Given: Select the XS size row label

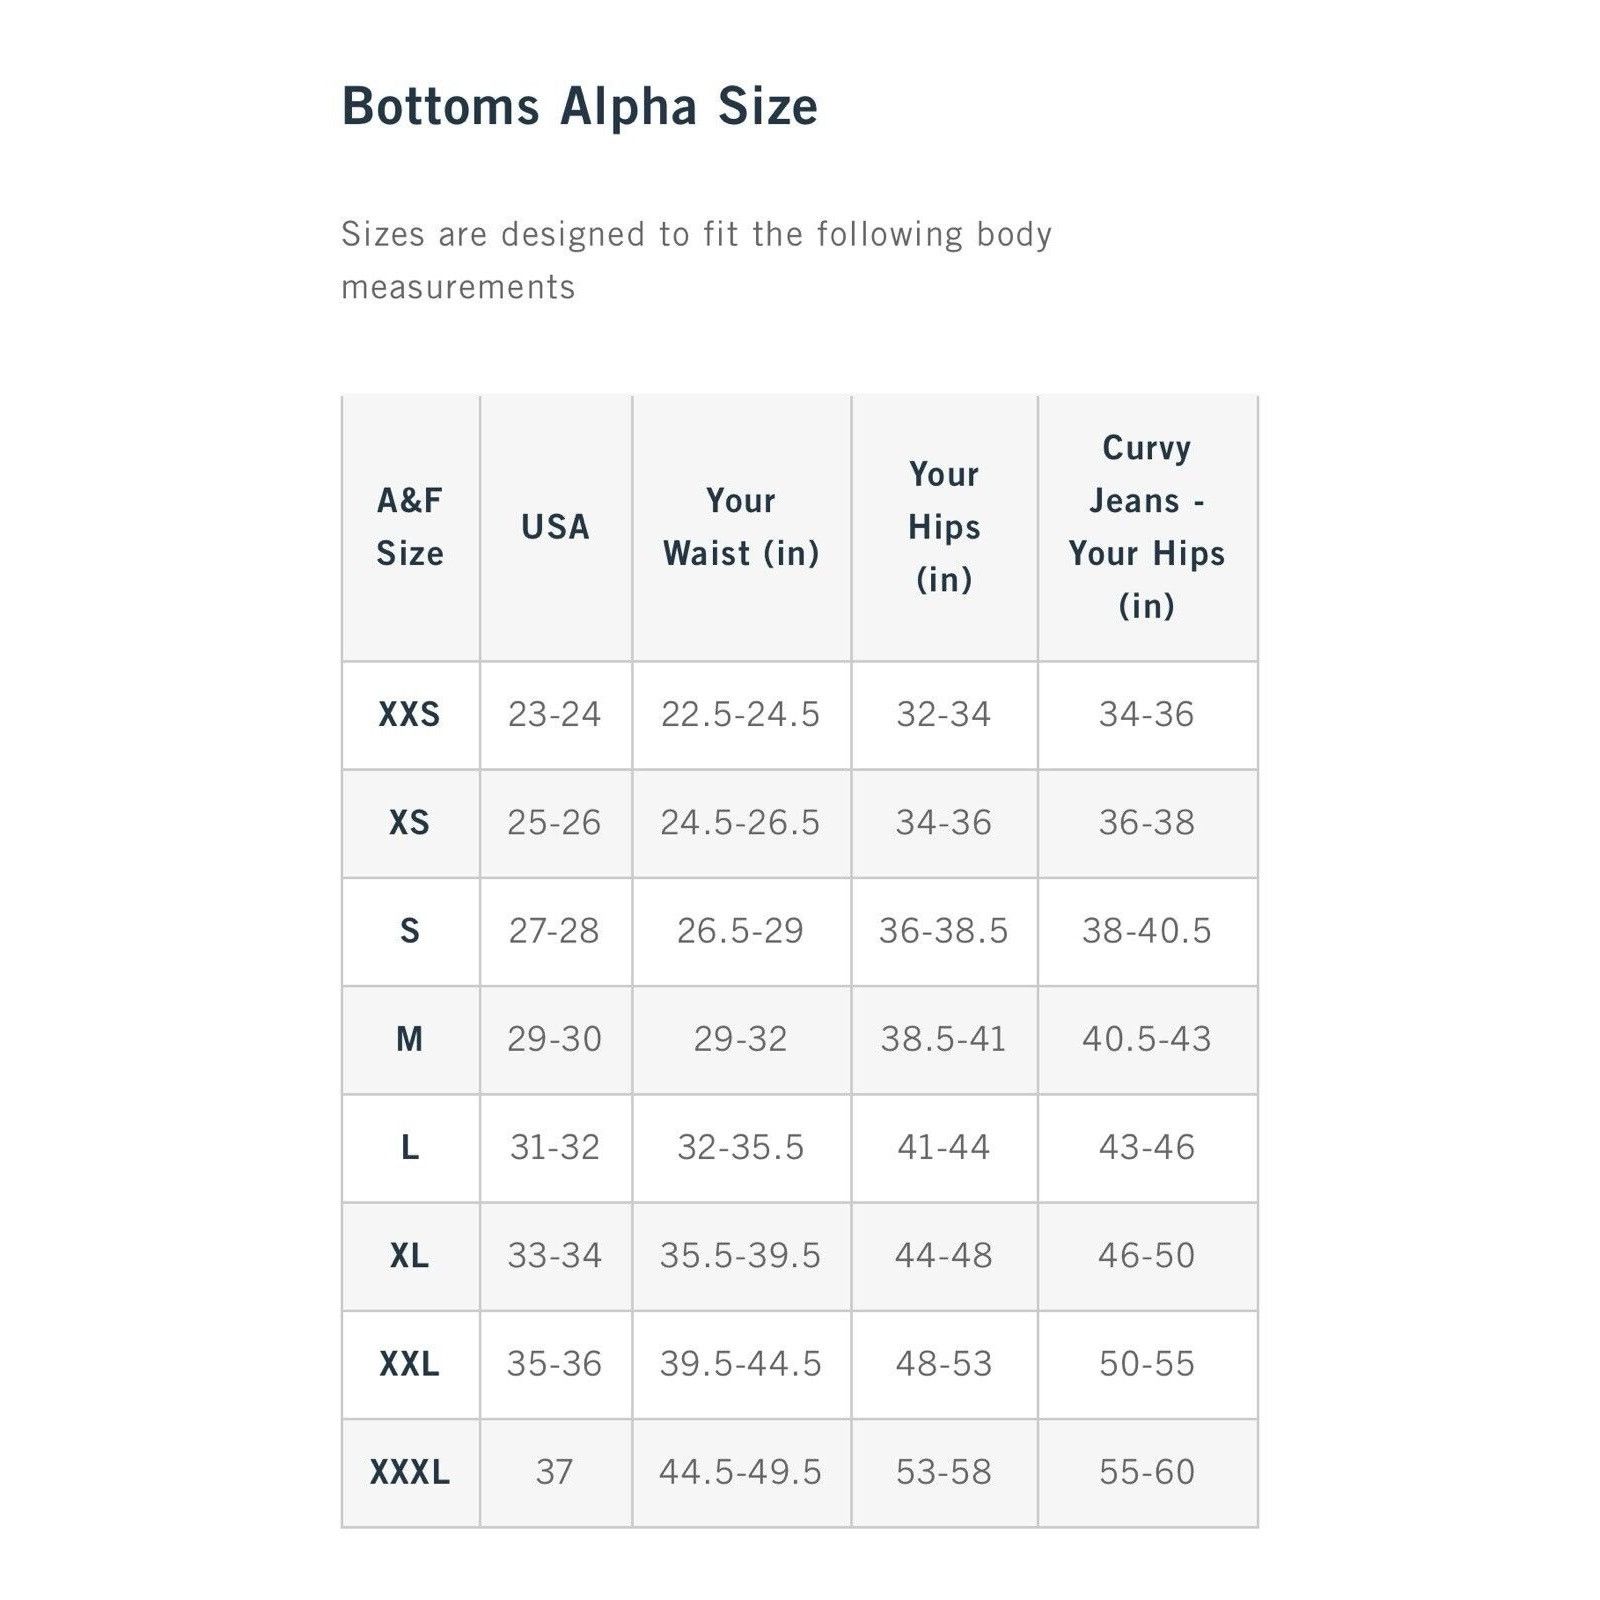Looking at the screenshot, I should pos(410,822).
